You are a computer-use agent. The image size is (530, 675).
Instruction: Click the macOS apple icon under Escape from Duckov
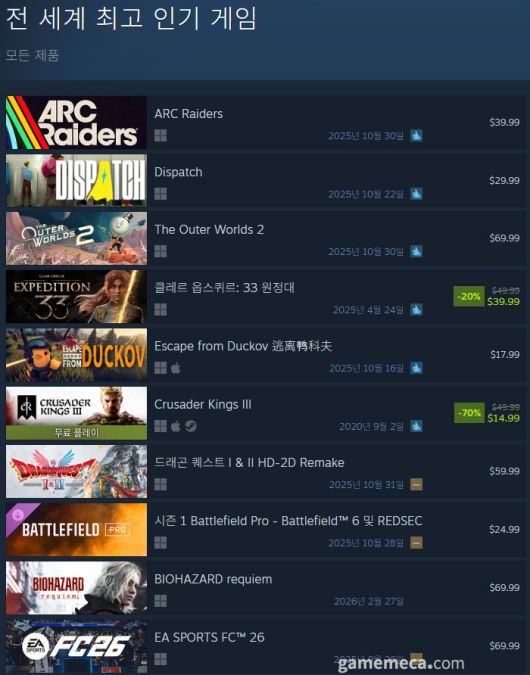(x=176, y=368)
